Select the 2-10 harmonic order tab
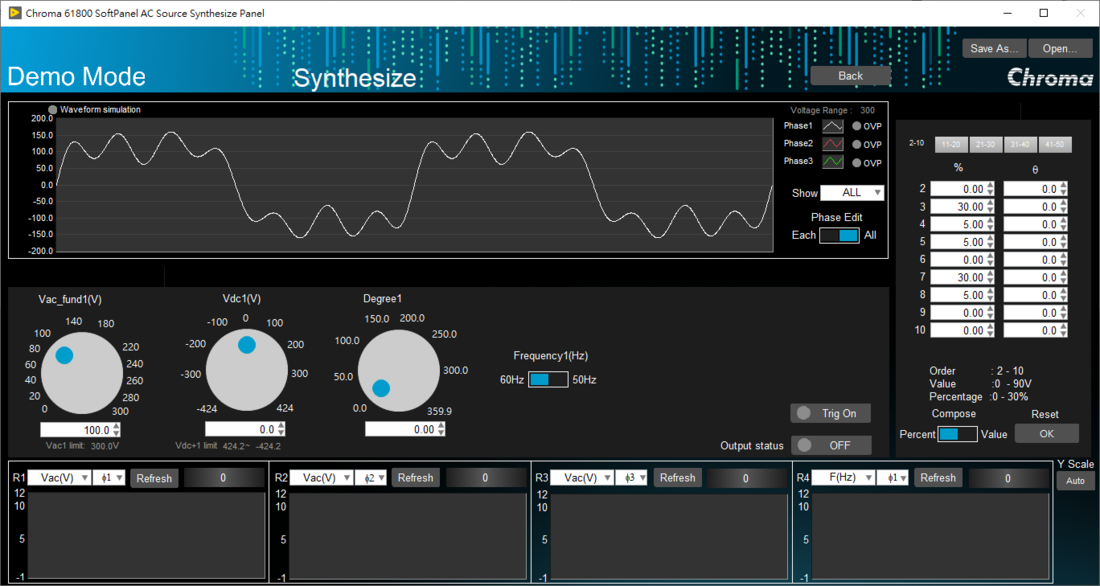The width and height of the screenshot is (1100, 586). click(917, 143)
